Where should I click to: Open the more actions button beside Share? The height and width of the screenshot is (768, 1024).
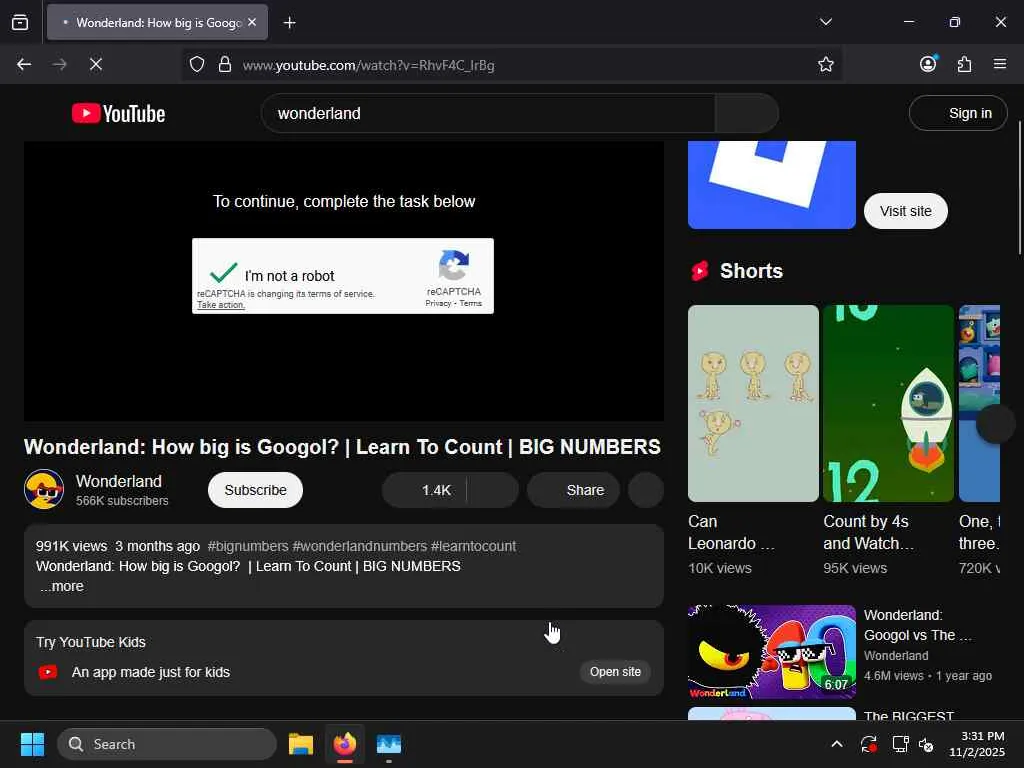coord(646,490)
